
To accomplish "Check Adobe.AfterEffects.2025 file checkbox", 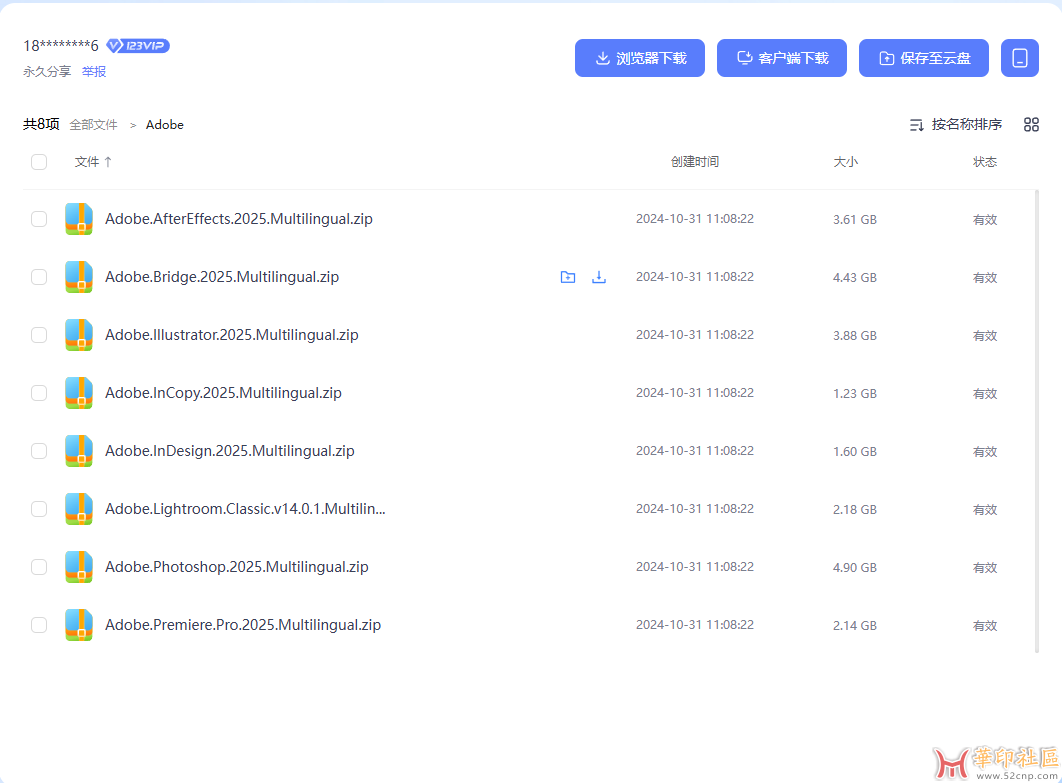I will (39, 219).
